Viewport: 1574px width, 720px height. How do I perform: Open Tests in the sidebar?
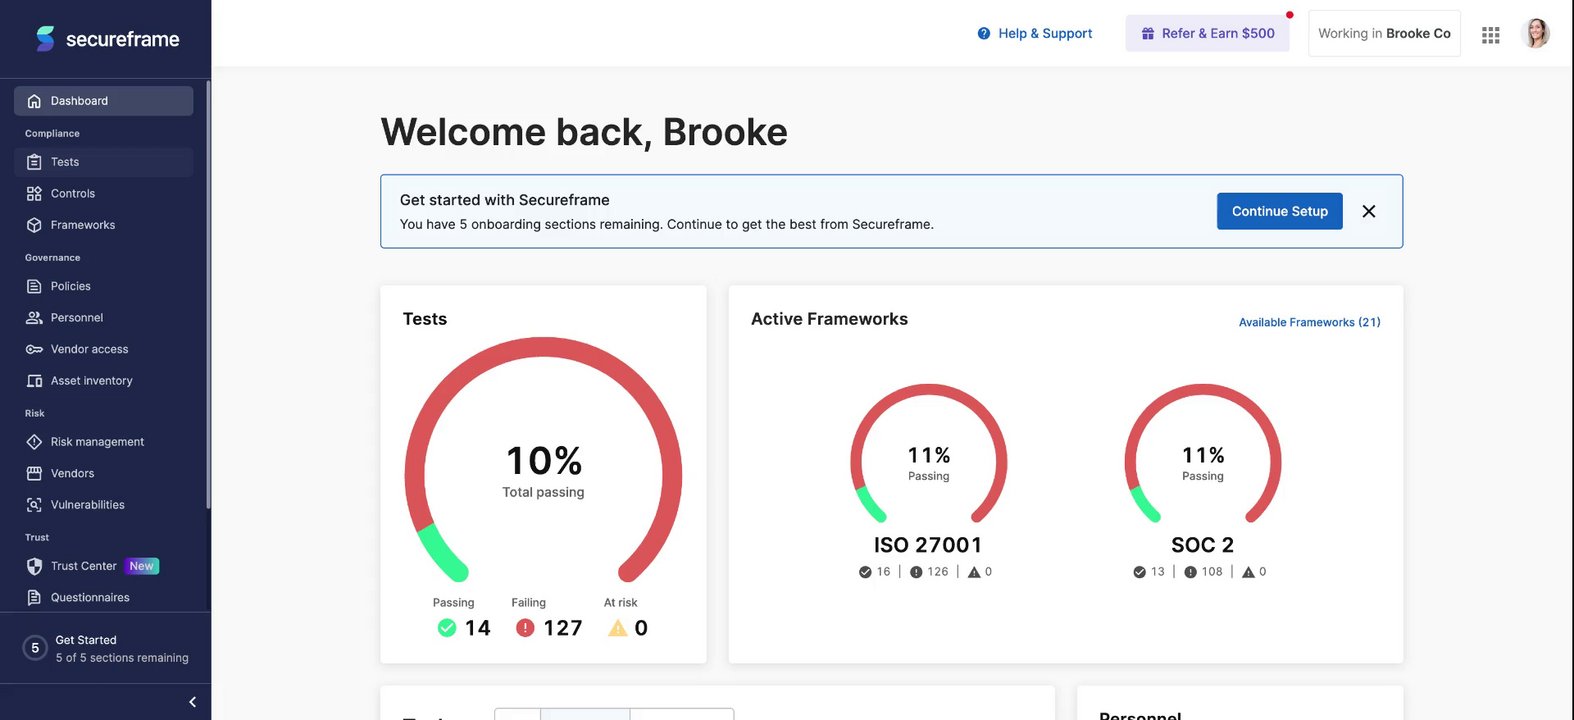104,162
